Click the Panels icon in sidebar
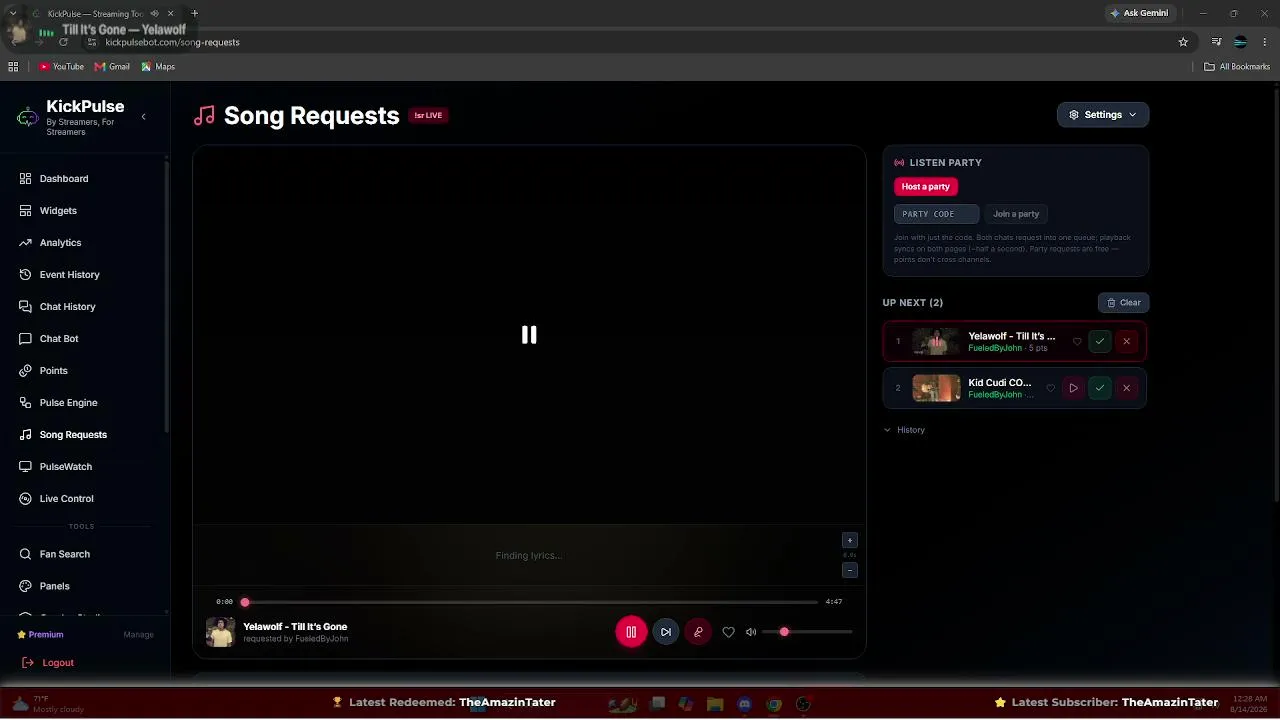Viewport: 1280px width, 720px height. pos(26,586)
